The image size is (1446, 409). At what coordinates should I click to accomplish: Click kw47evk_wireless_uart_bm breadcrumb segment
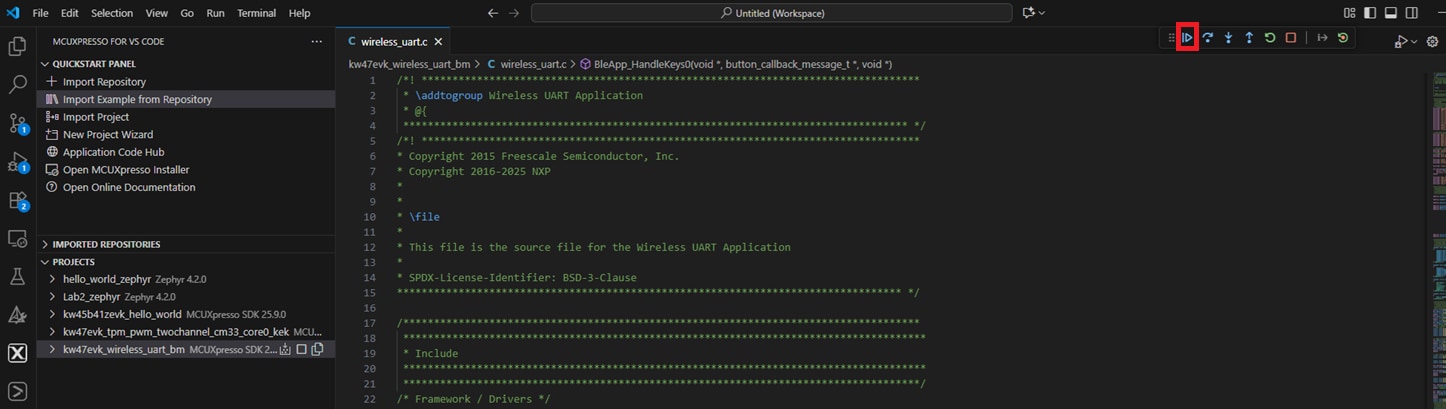click(x=409, y=64)
